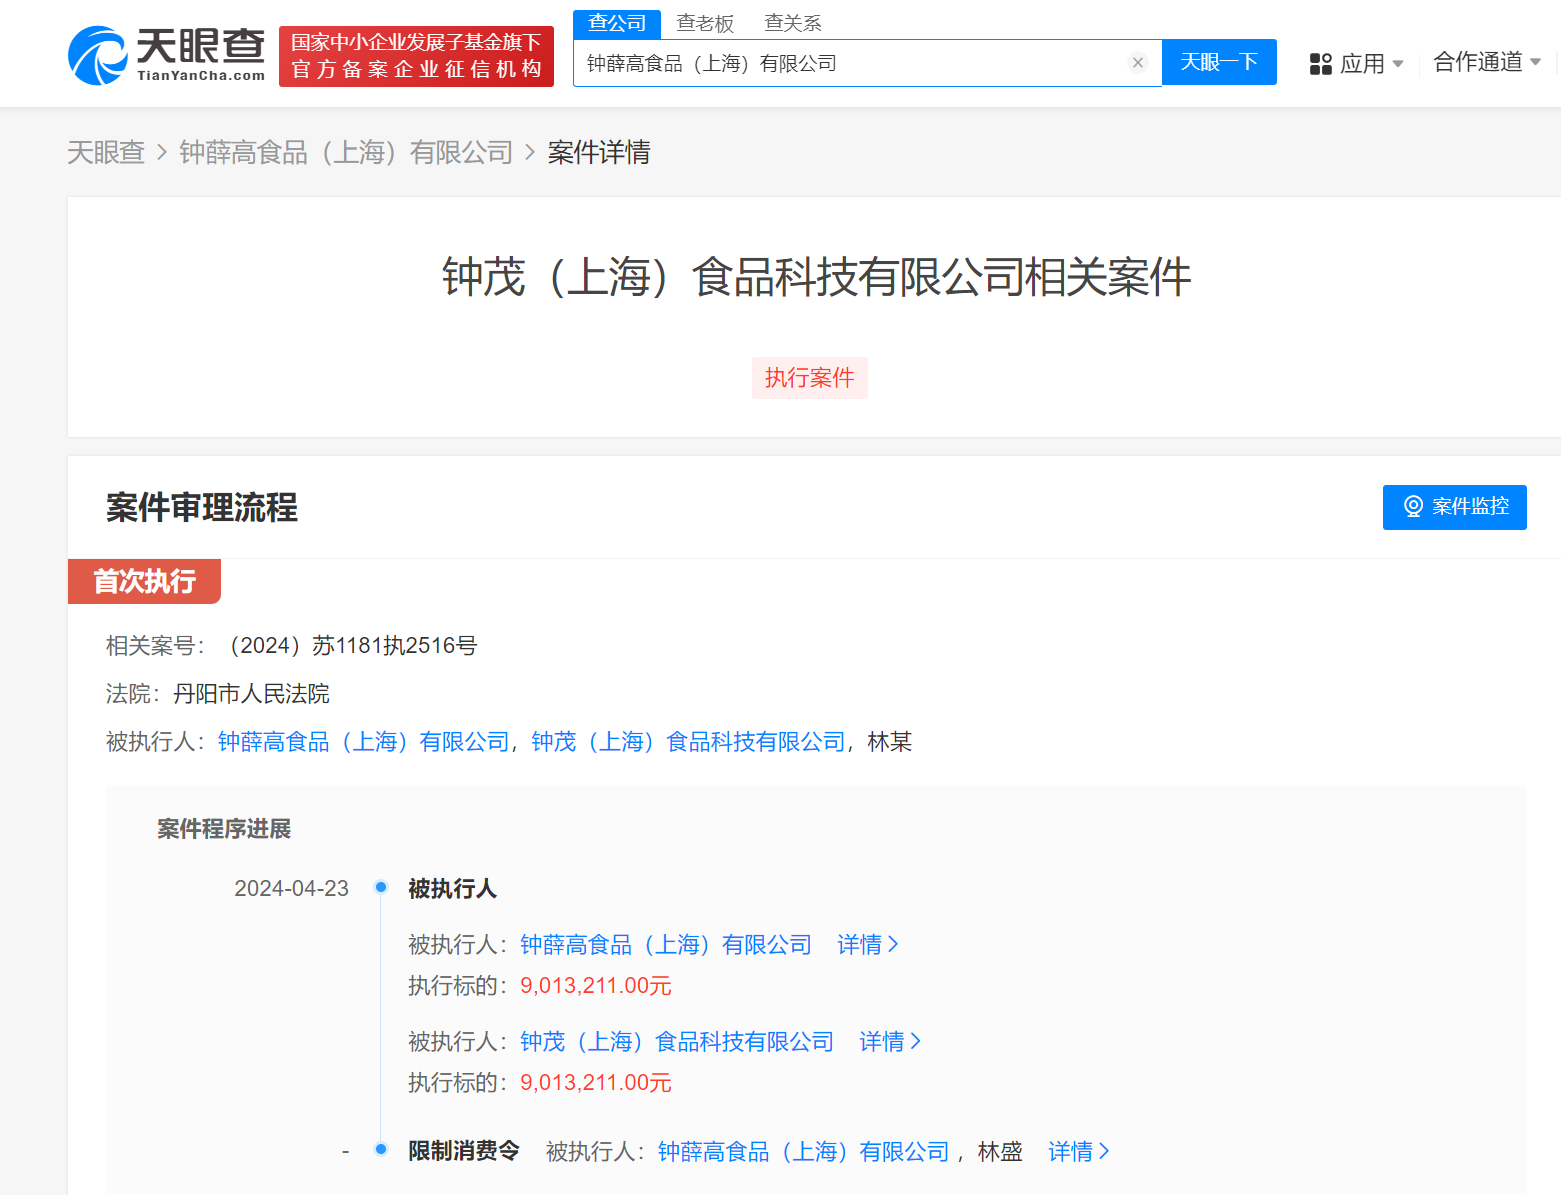Click the 执行案件 tag
Screen dimensions: 1561x1195
[809, 378]
